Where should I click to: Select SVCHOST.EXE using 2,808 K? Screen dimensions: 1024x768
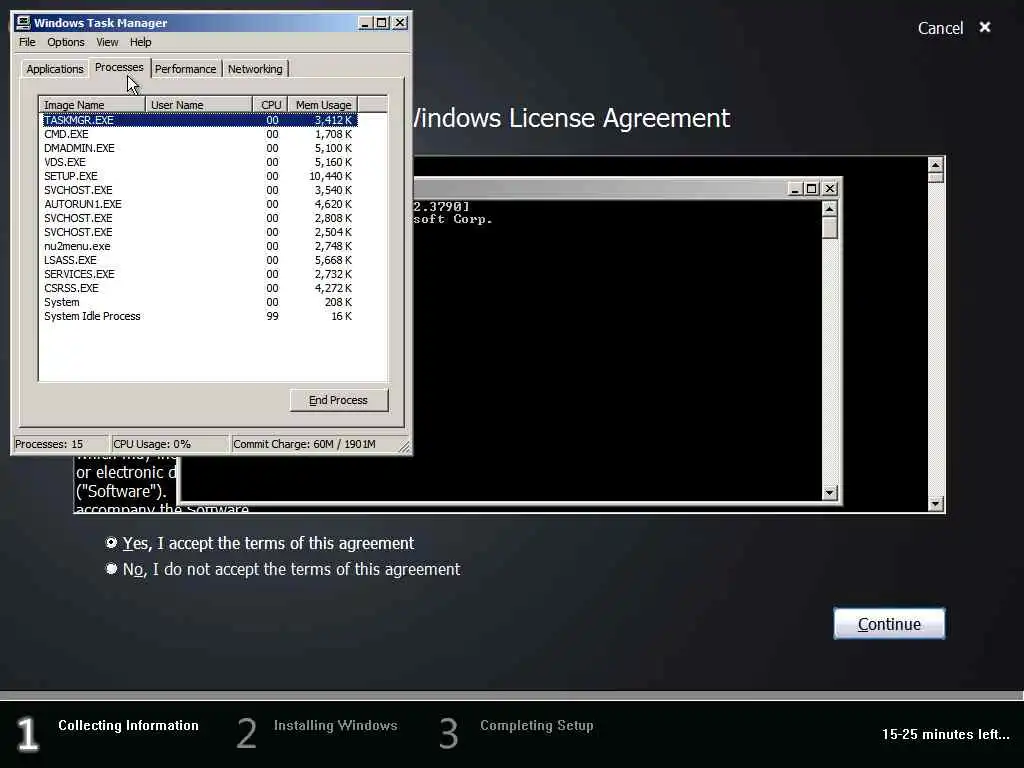[199, 218]
